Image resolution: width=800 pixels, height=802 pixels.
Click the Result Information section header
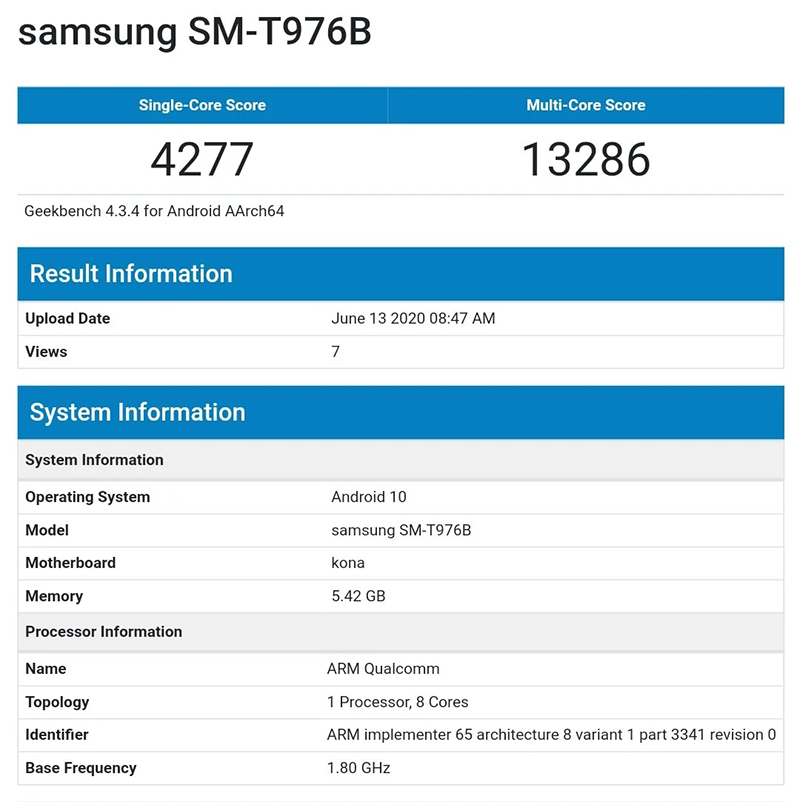401,274
